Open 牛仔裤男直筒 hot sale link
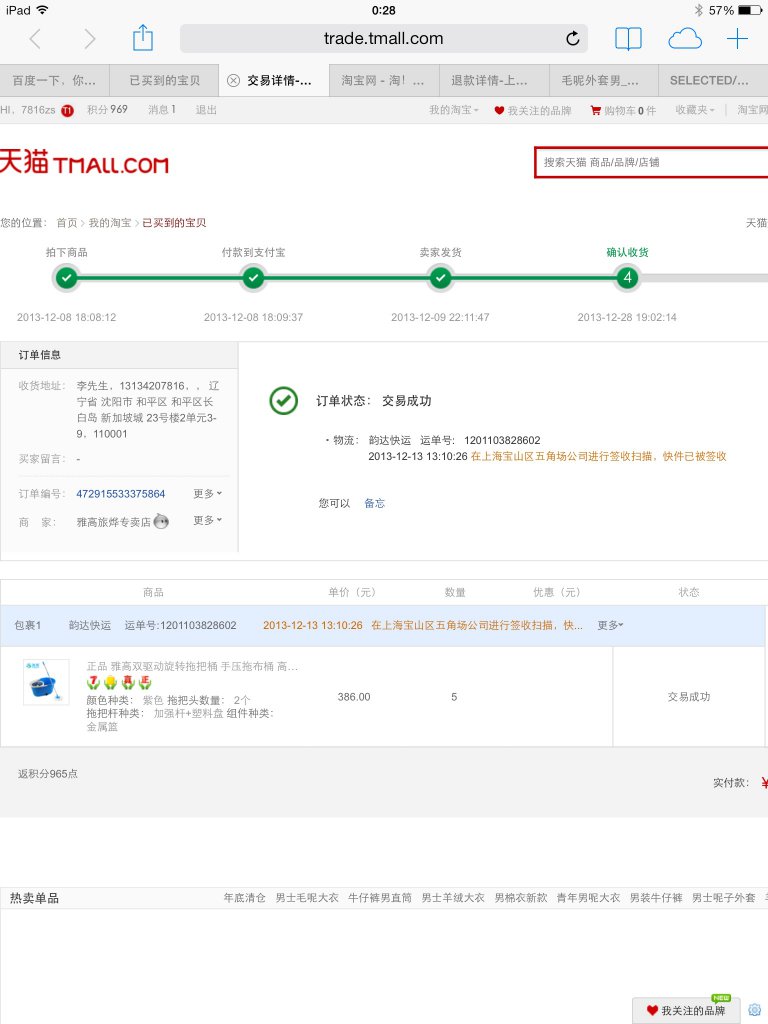Viewport: 768px width, 1024px height. (380, 898)
